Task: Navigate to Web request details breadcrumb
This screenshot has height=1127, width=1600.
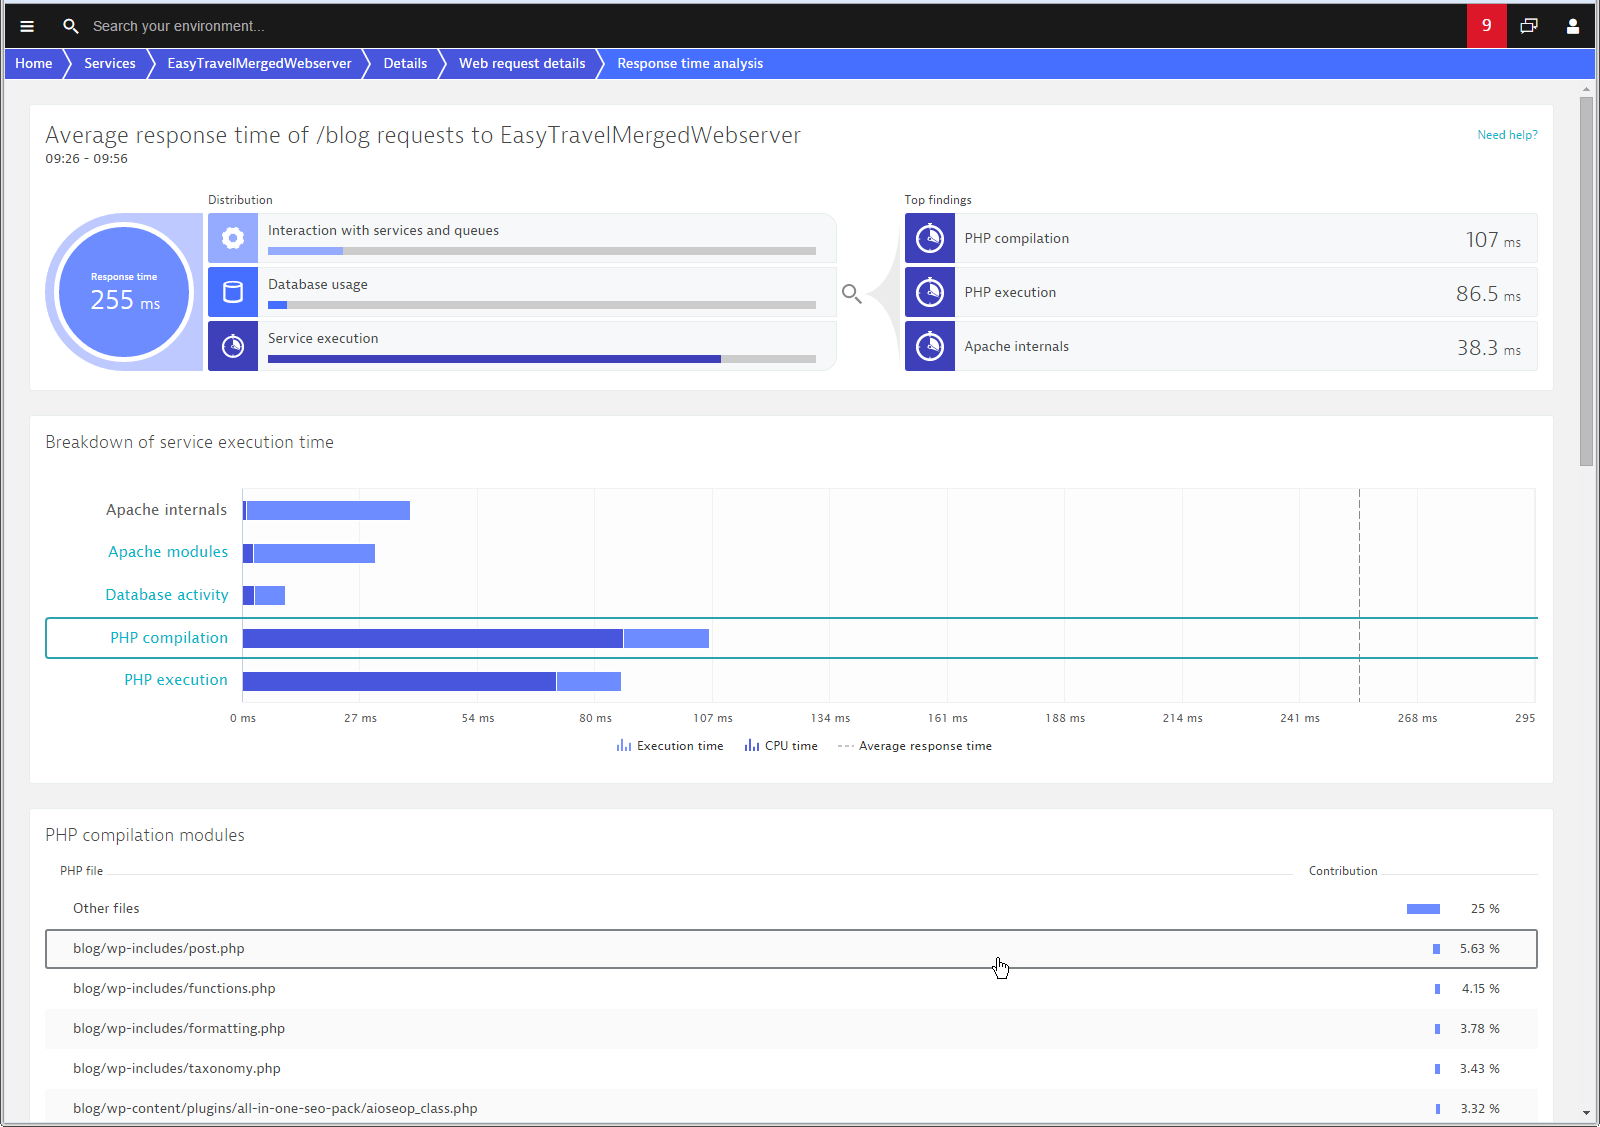Action: click(x=522, y=63)
